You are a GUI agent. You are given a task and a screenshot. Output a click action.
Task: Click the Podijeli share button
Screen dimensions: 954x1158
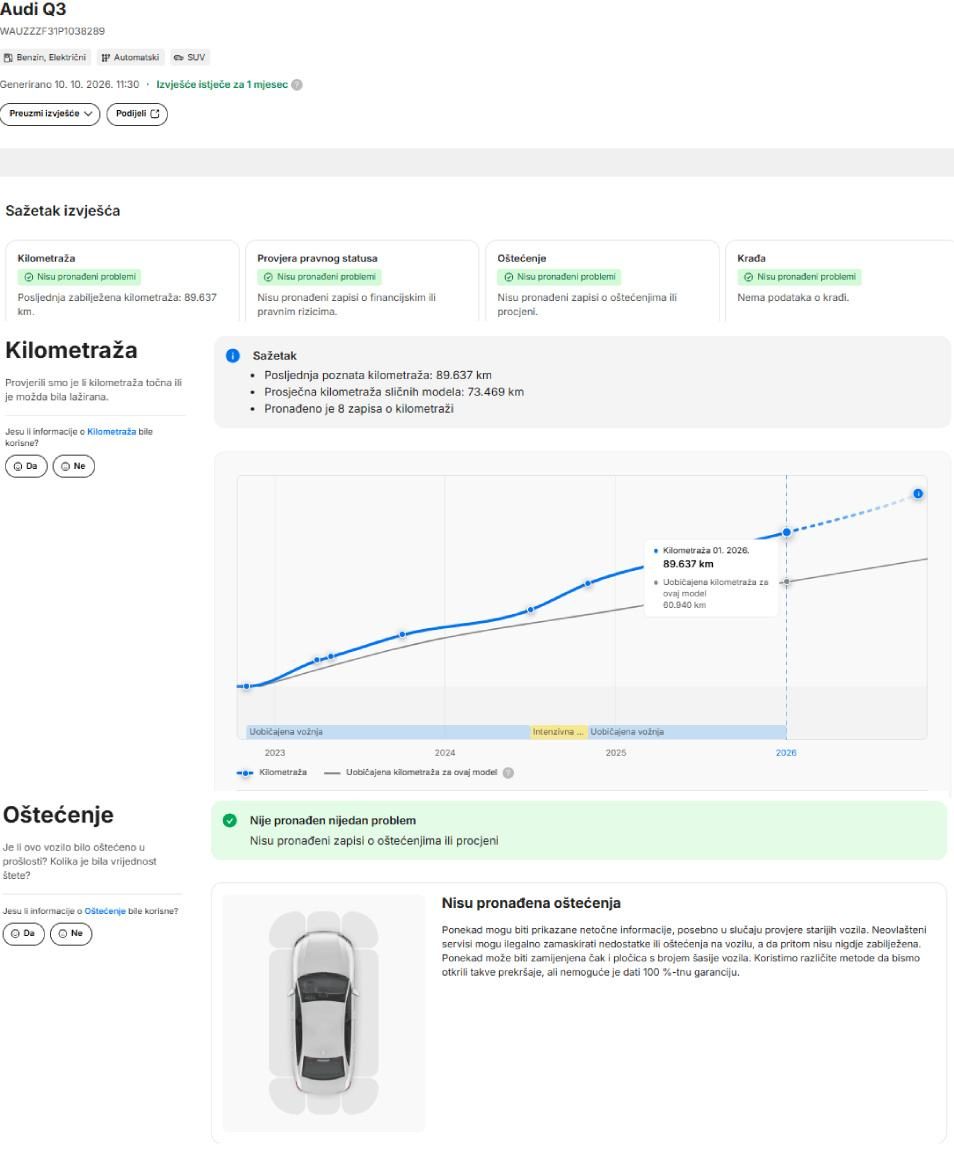(137, 114)
